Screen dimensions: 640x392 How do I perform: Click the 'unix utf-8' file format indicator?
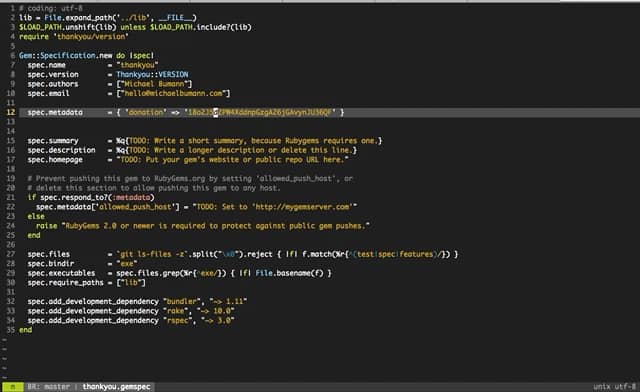(614, 387)
